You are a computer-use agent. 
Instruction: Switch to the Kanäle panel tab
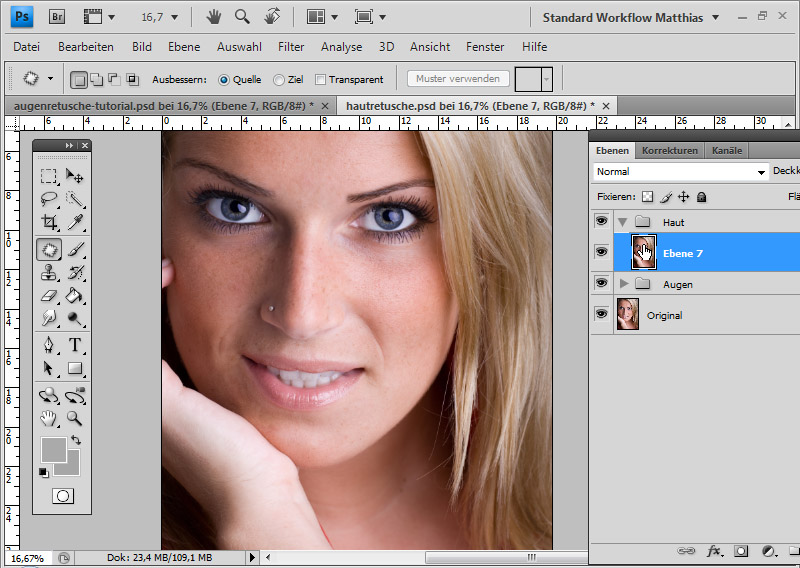tap(726, 151)
